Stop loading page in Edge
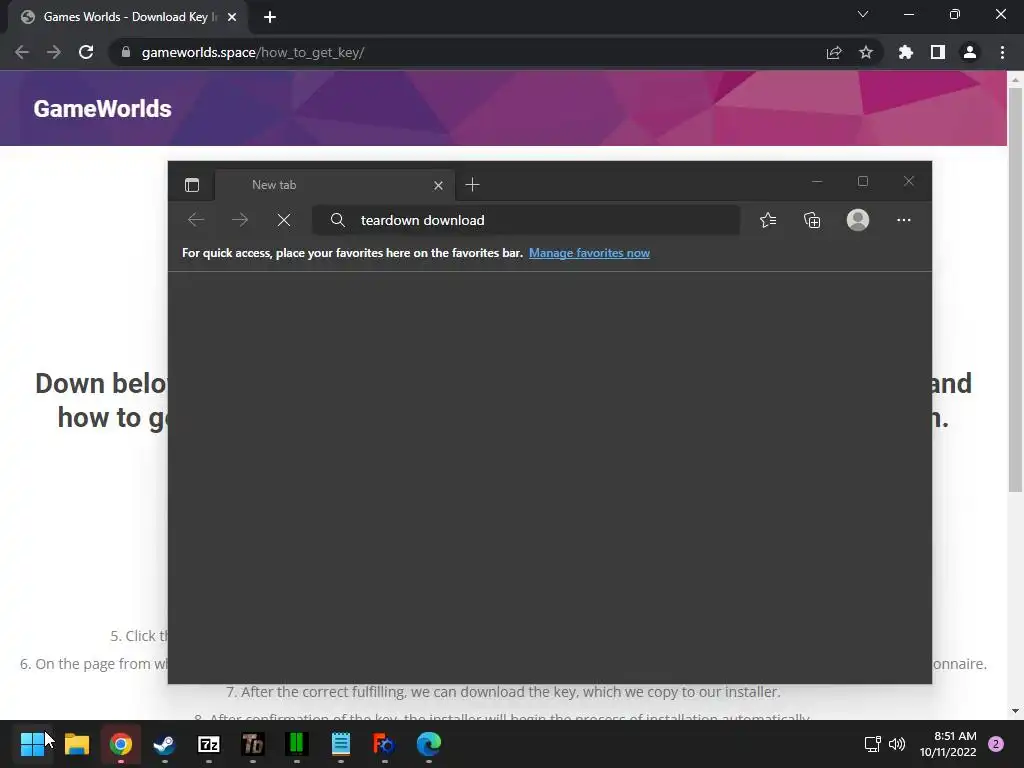The image size is (1024, 768). pos(283,220)
